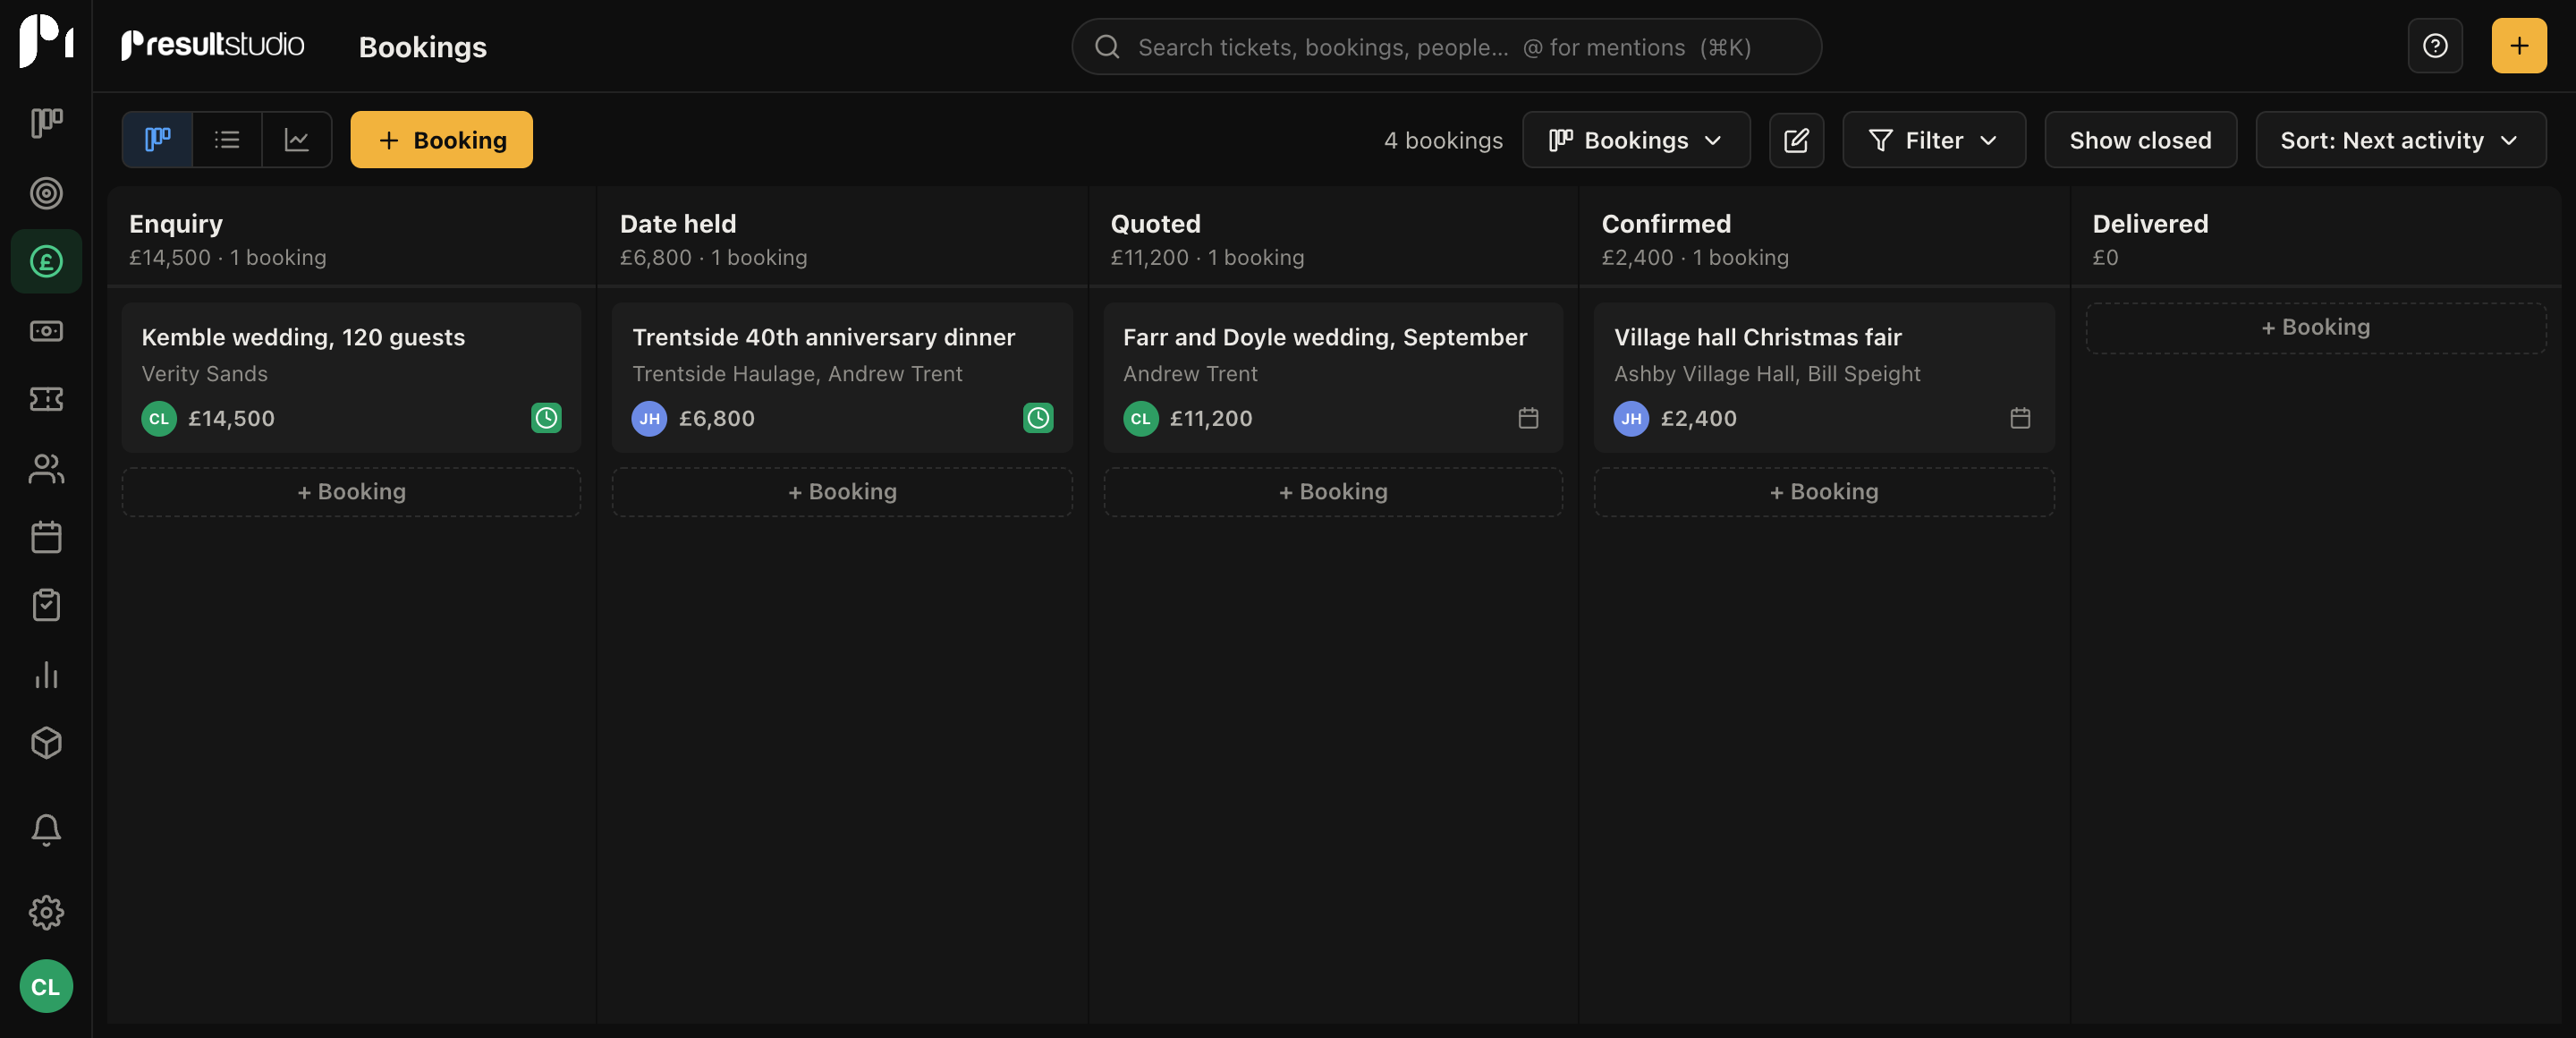This screenshot has width=2576, height=1038.
Task: Open the people contacts sidebar icon
Action: pos(46,468)
